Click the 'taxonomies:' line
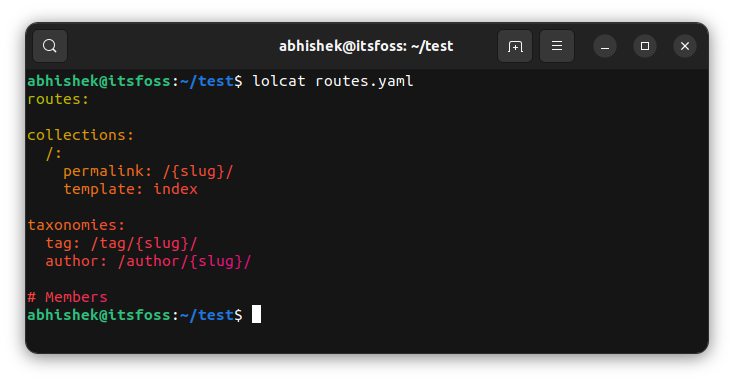This screenshot has height=382, width=734. pos(76,225)
